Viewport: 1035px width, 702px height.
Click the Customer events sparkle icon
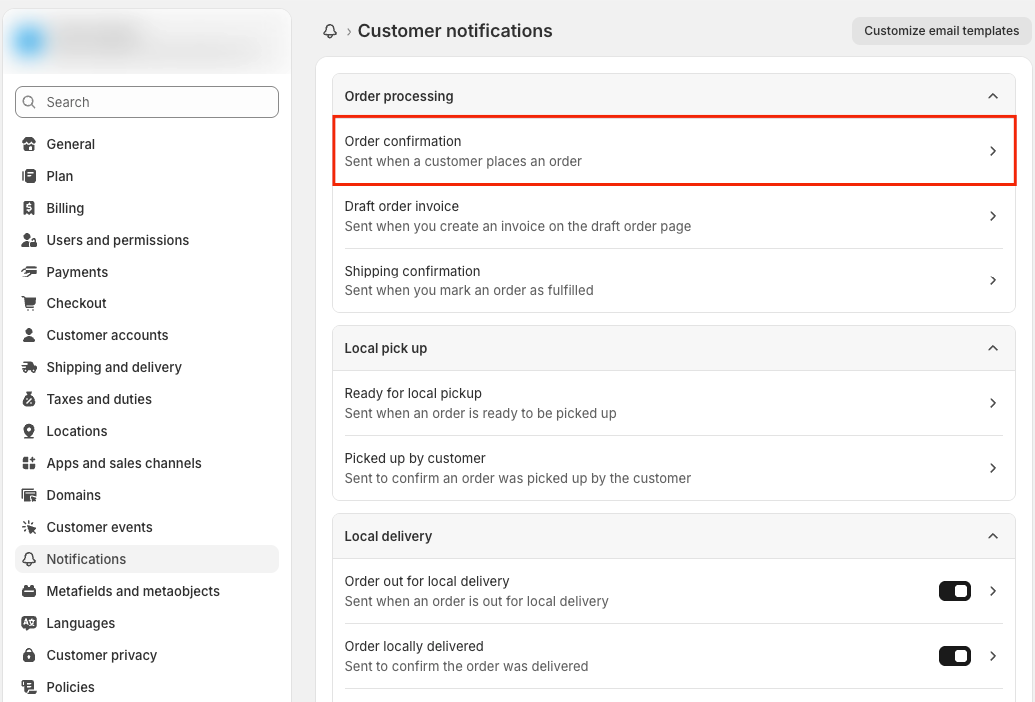[x=29, y=527]
